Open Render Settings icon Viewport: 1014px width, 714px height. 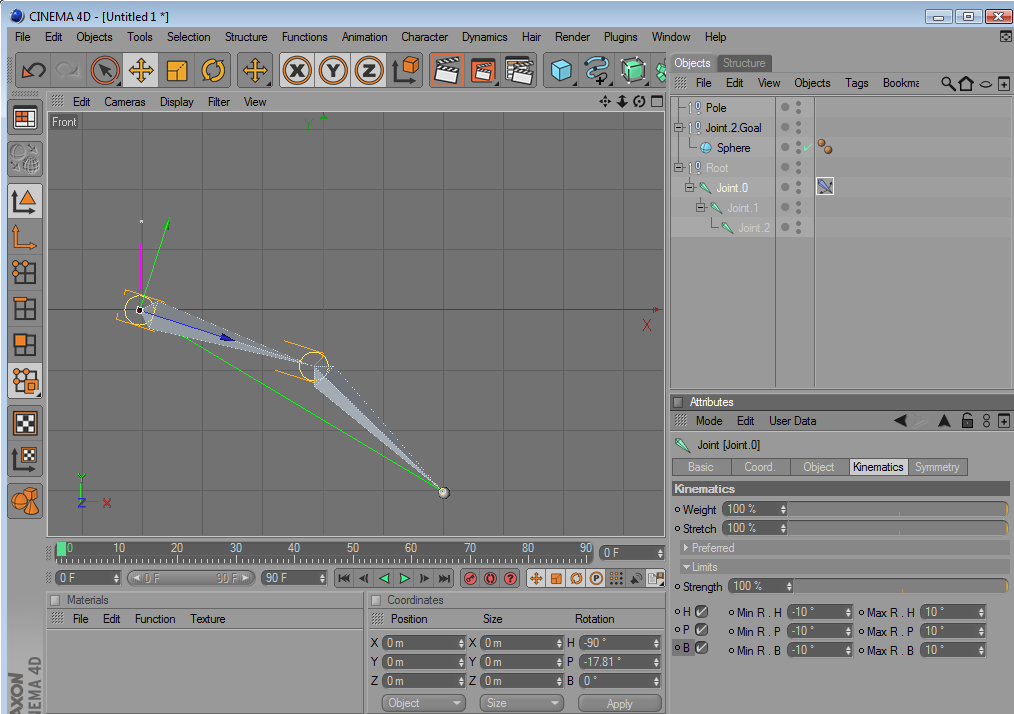point(519,70)
